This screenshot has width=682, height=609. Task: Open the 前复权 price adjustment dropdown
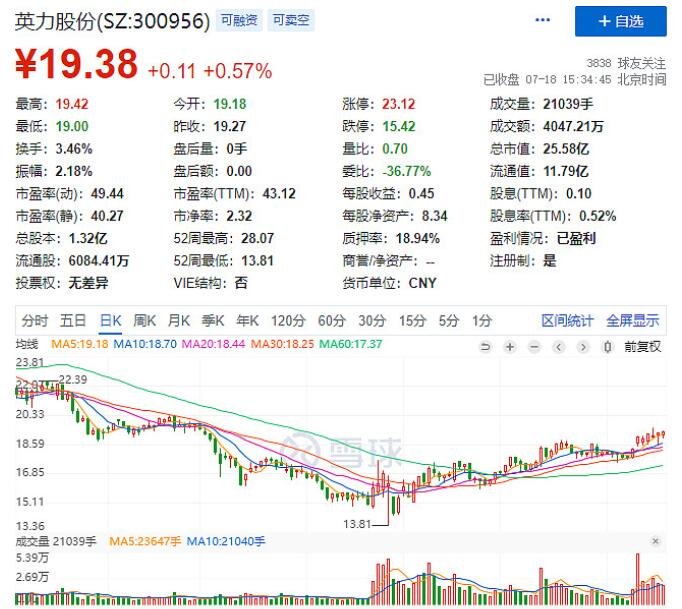point(642,347)
